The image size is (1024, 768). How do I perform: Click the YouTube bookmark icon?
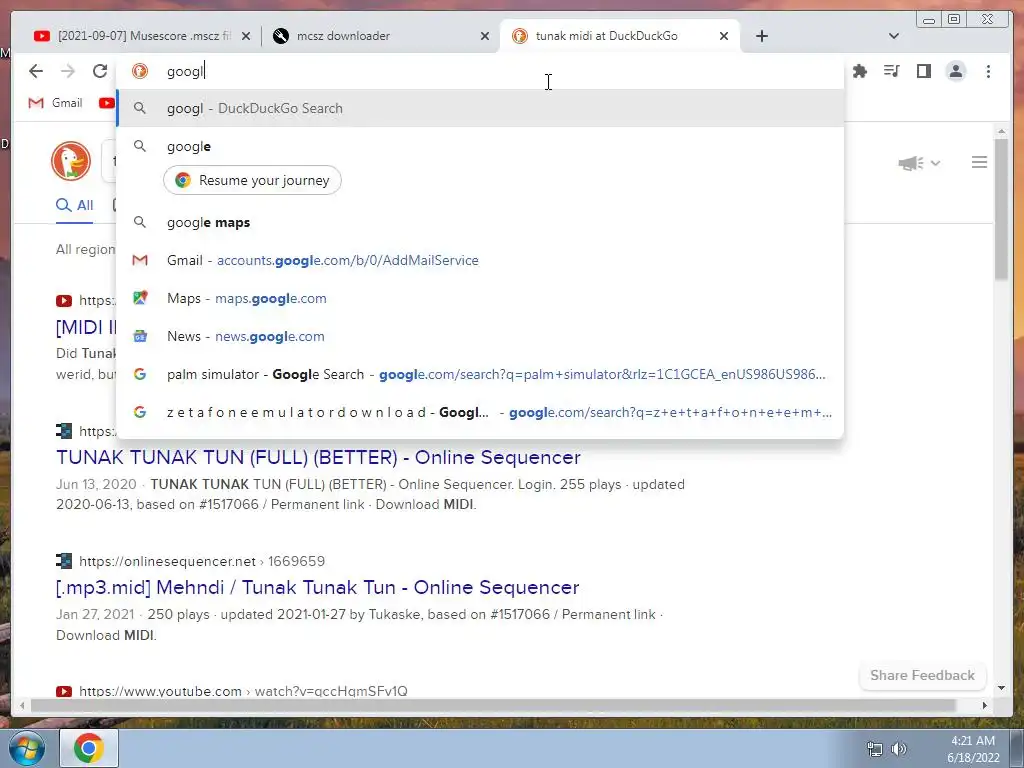tap(106, 103)
